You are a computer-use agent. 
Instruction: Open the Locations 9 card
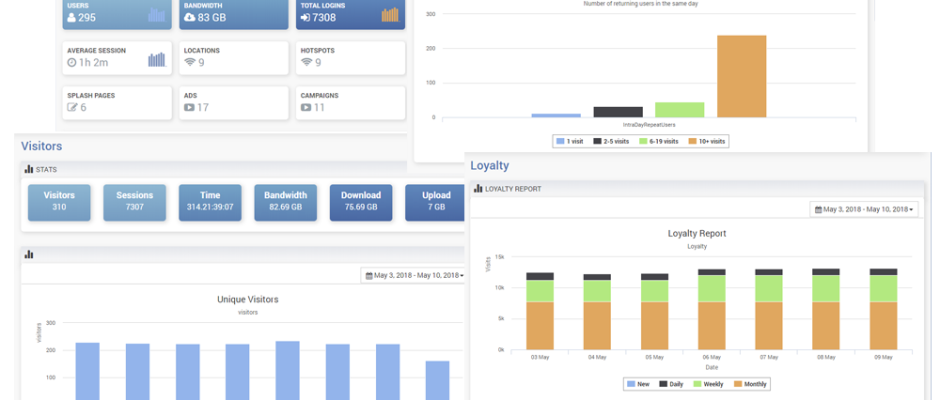pos(234,58)
